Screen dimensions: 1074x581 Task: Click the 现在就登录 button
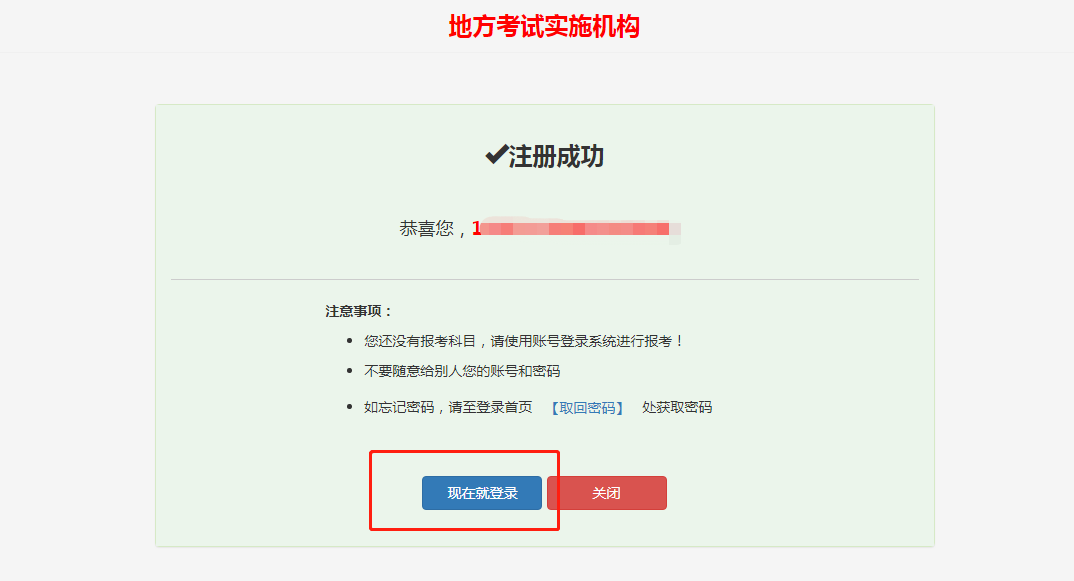pyautogui.click(x=481, y=493)
